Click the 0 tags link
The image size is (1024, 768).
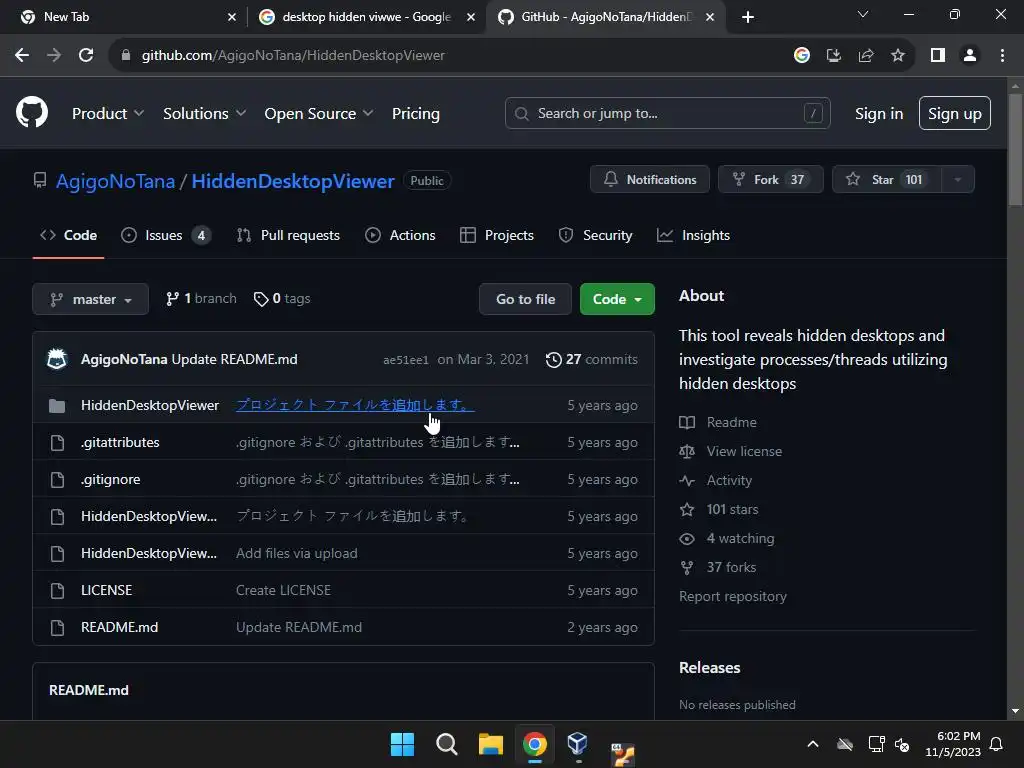282,298
